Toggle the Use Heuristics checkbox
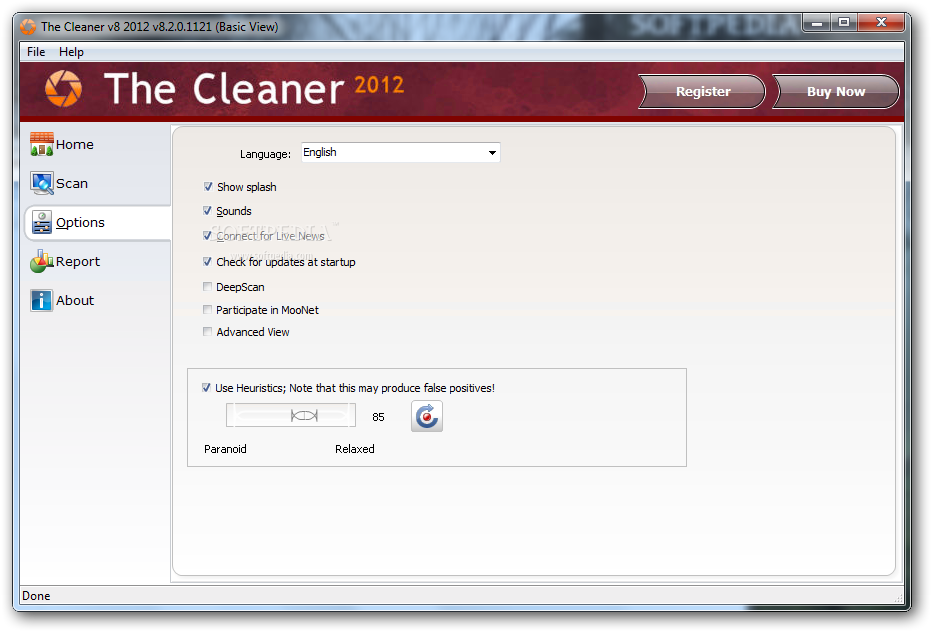The height and width of the screenshot is (632, 932). coord(206,388)
